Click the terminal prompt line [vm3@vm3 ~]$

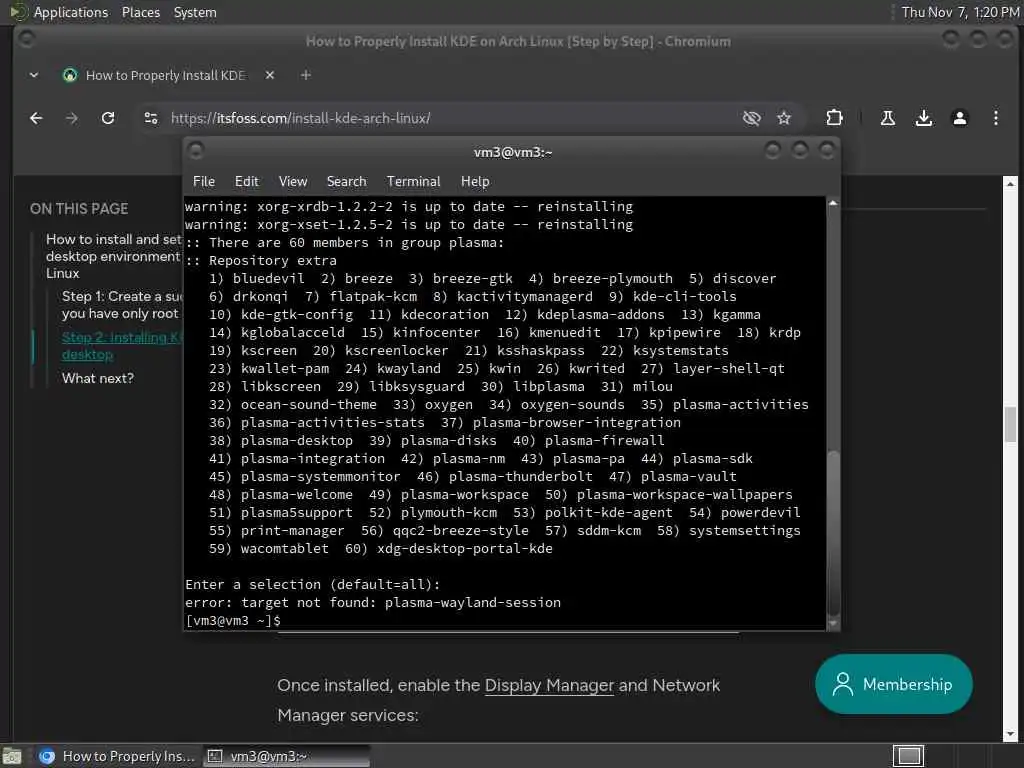[x=233, y=620]
